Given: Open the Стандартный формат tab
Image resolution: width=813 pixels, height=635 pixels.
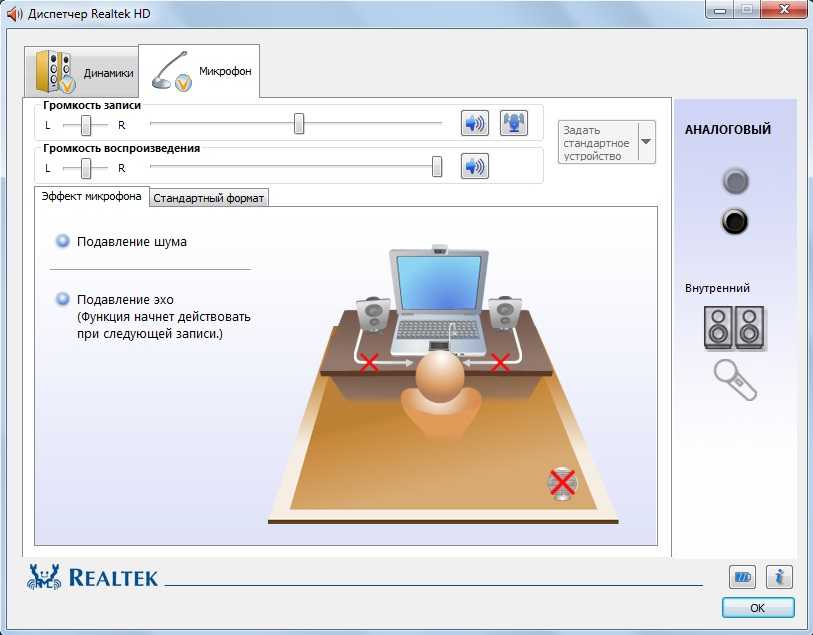Looking at the screenshot, I should (x=209, y=198).
